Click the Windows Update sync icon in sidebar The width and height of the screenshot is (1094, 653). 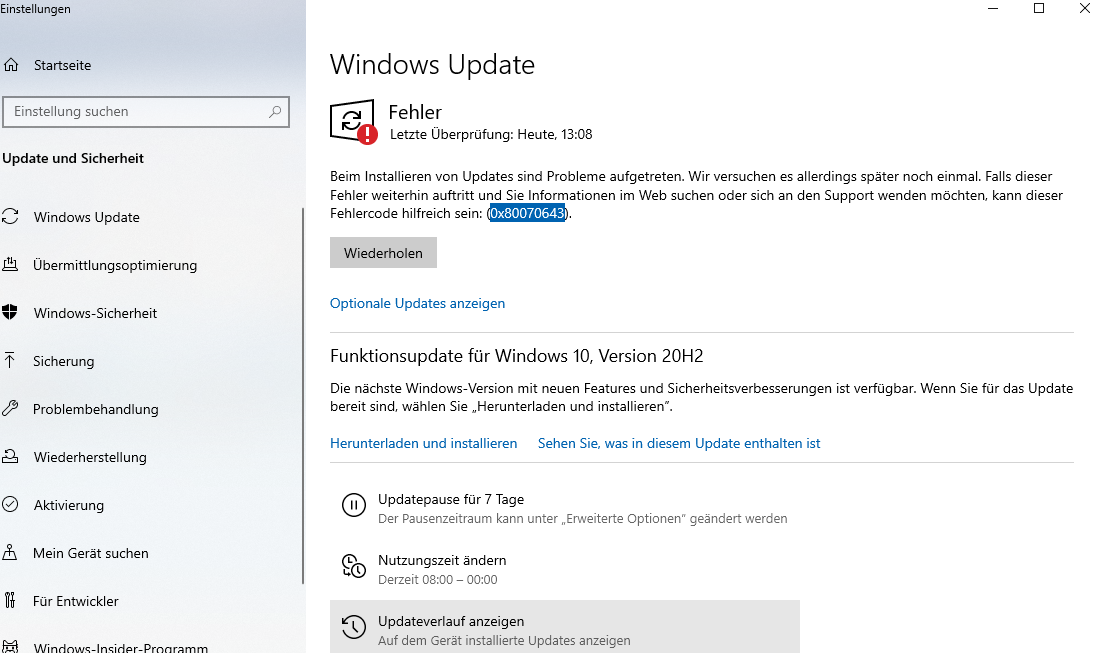10,216
